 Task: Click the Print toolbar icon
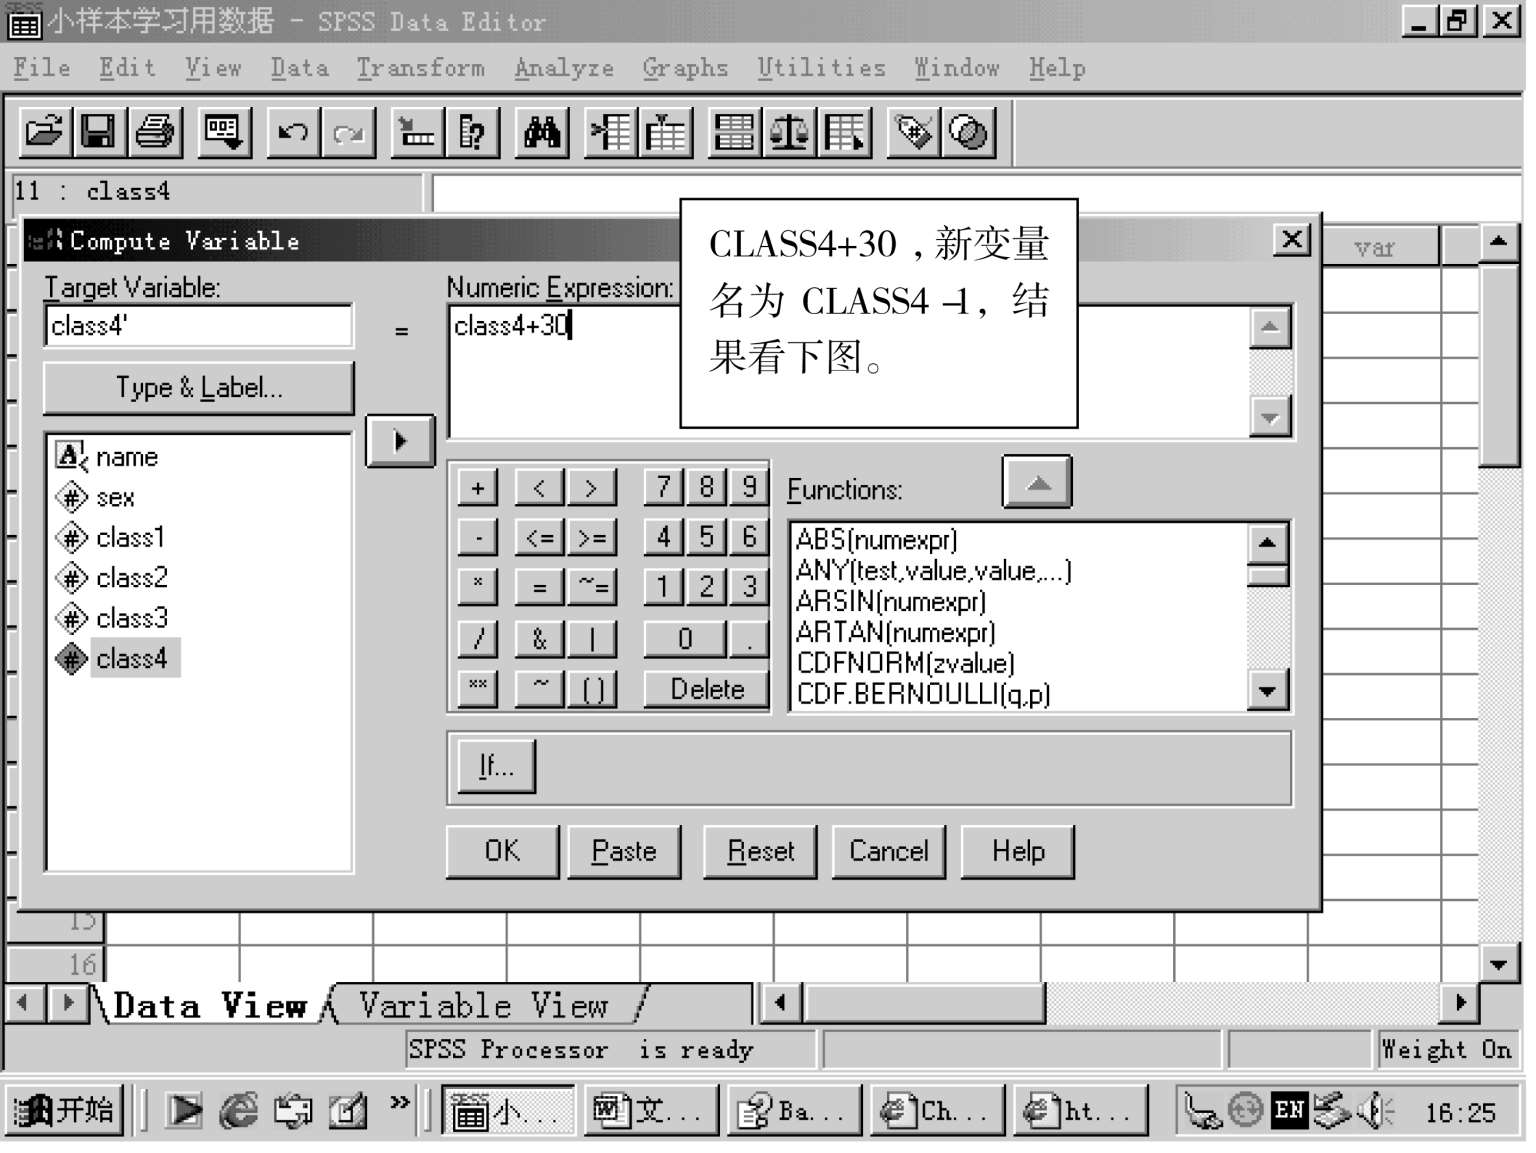(x=154, y=132)
